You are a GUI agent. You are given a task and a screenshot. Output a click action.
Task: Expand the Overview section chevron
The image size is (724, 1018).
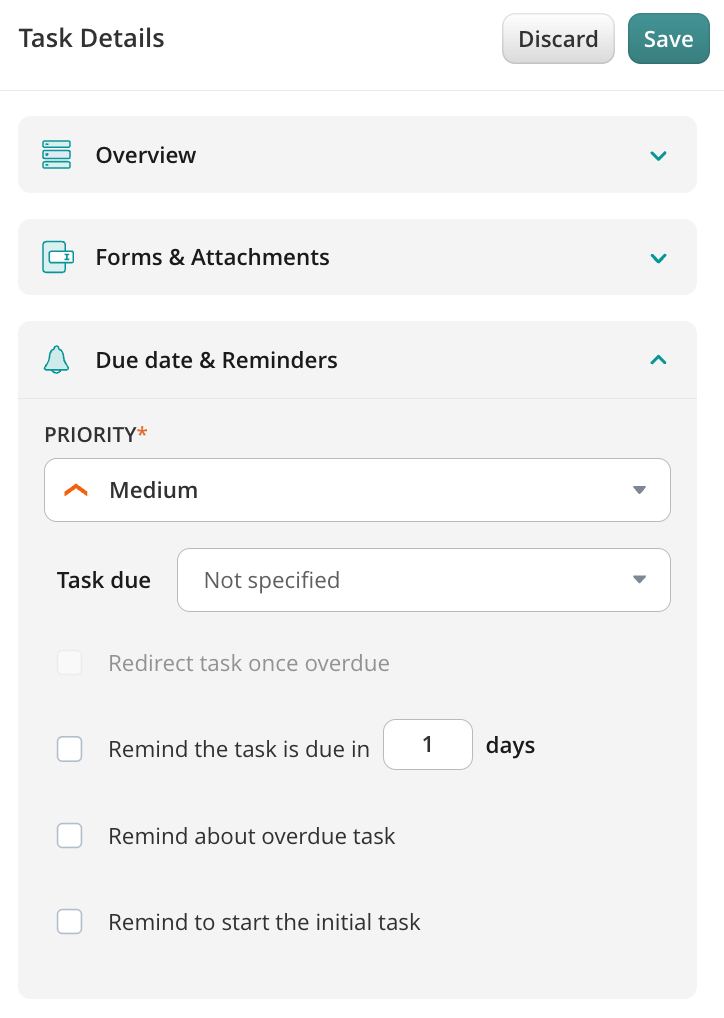[658, 156]
